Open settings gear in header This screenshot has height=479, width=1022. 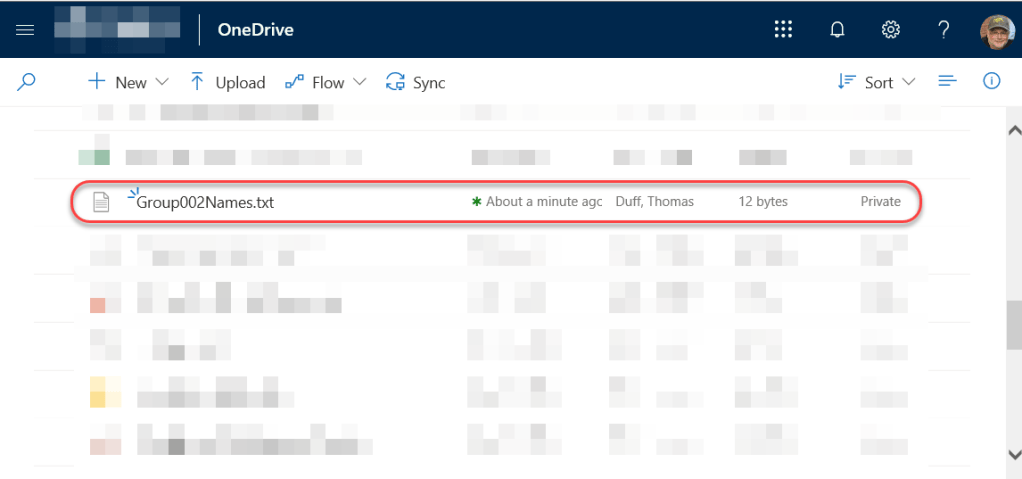point(890,30)
